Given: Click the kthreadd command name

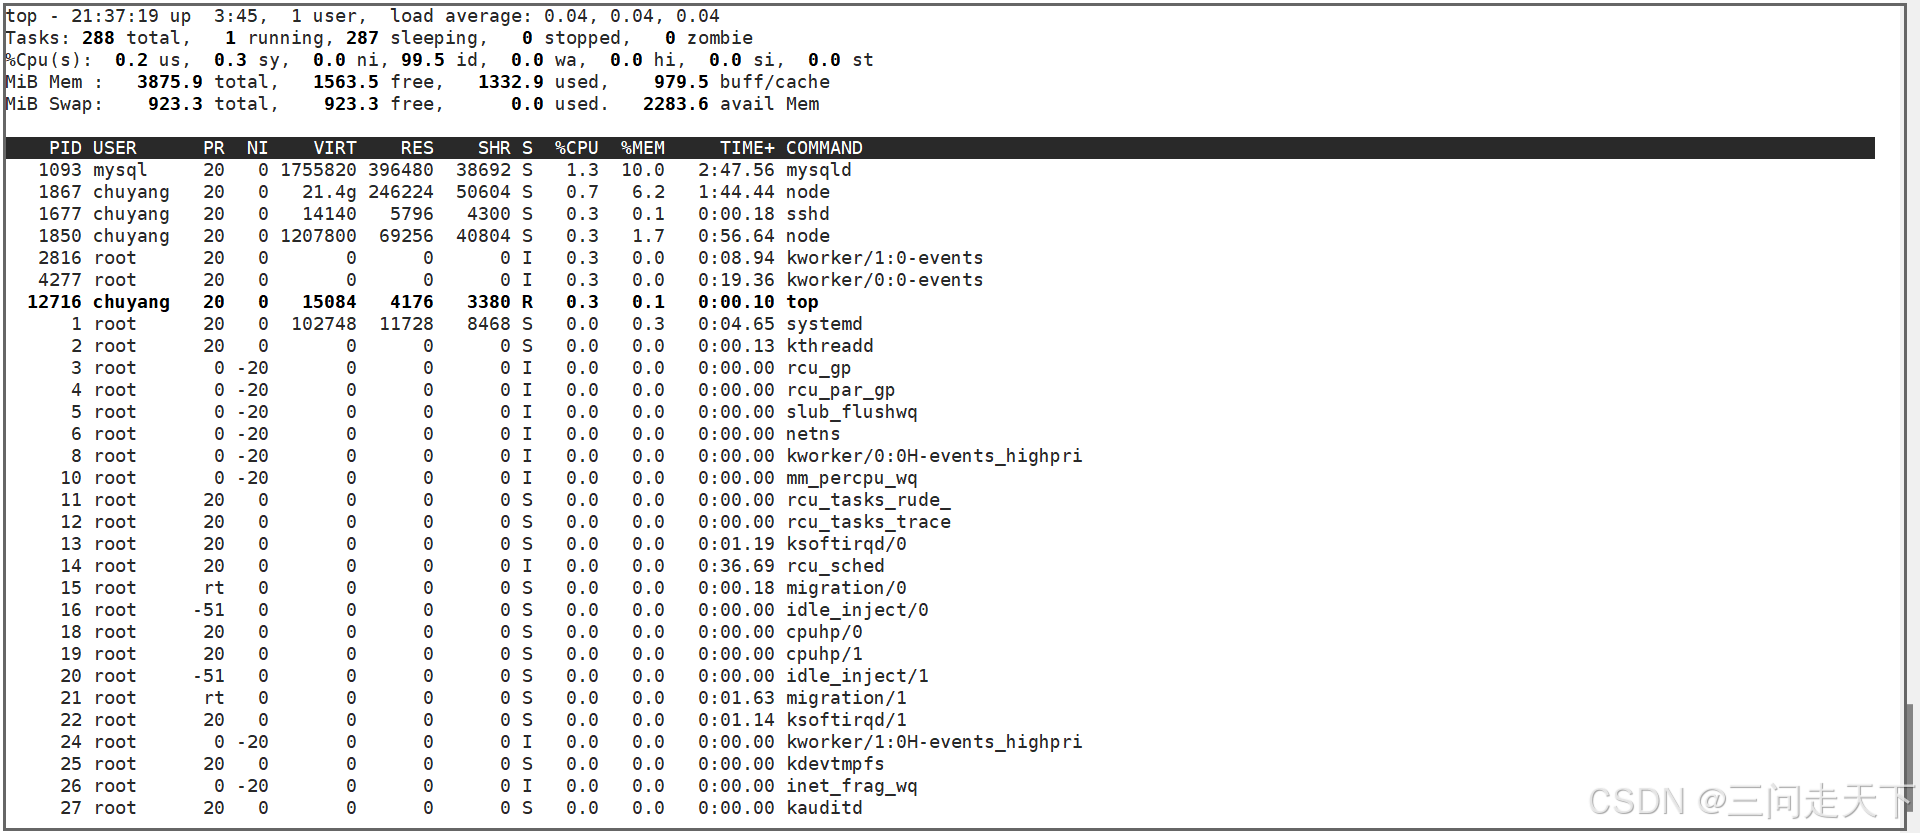Looking at the screenshot, I should point(830,346).
